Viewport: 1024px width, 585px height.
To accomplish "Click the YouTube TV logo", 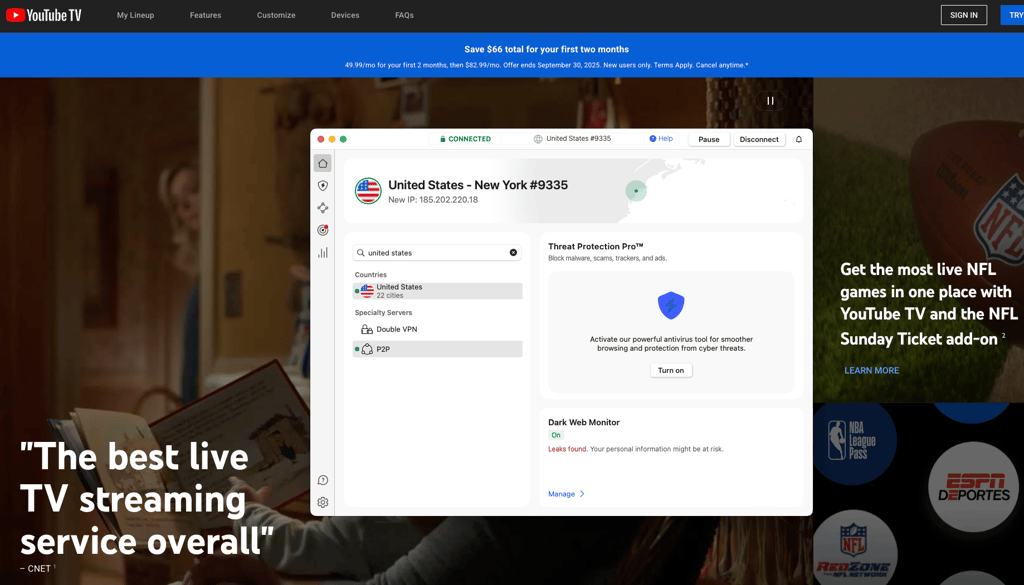I will [44, 15].
